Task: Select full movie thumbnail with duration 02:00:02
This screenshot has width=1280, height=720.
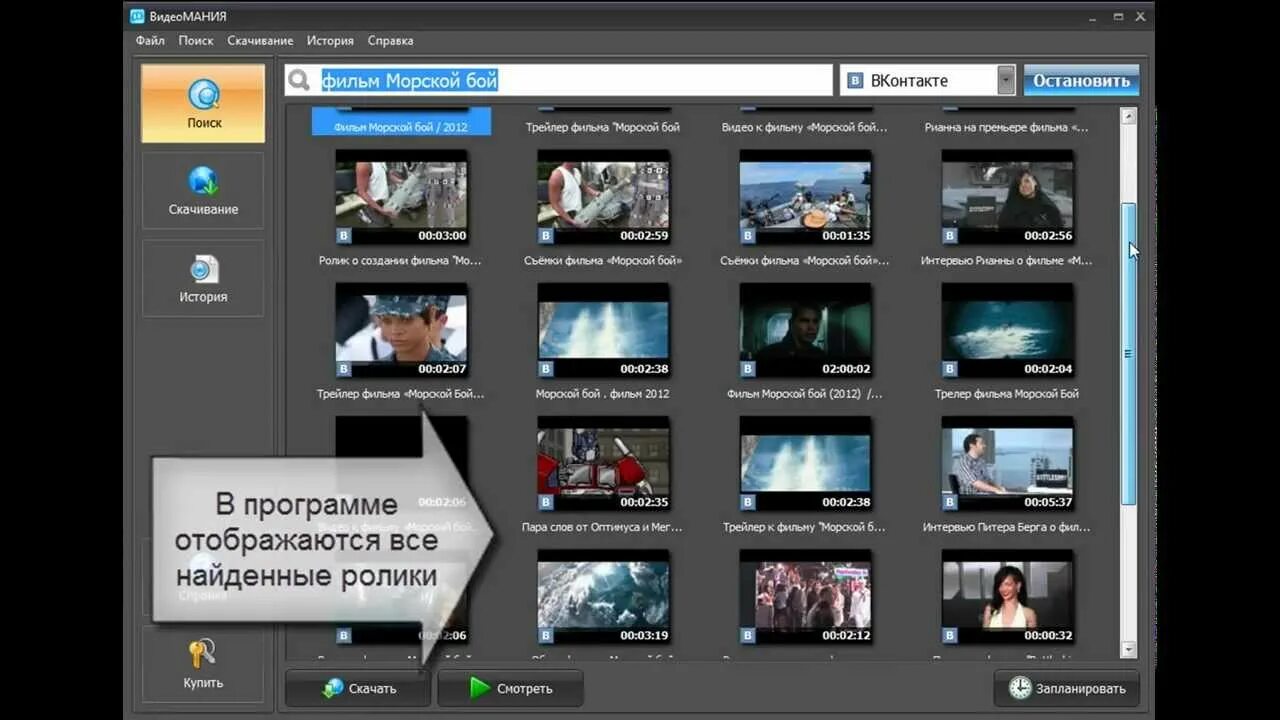Action: coord(805,331)
